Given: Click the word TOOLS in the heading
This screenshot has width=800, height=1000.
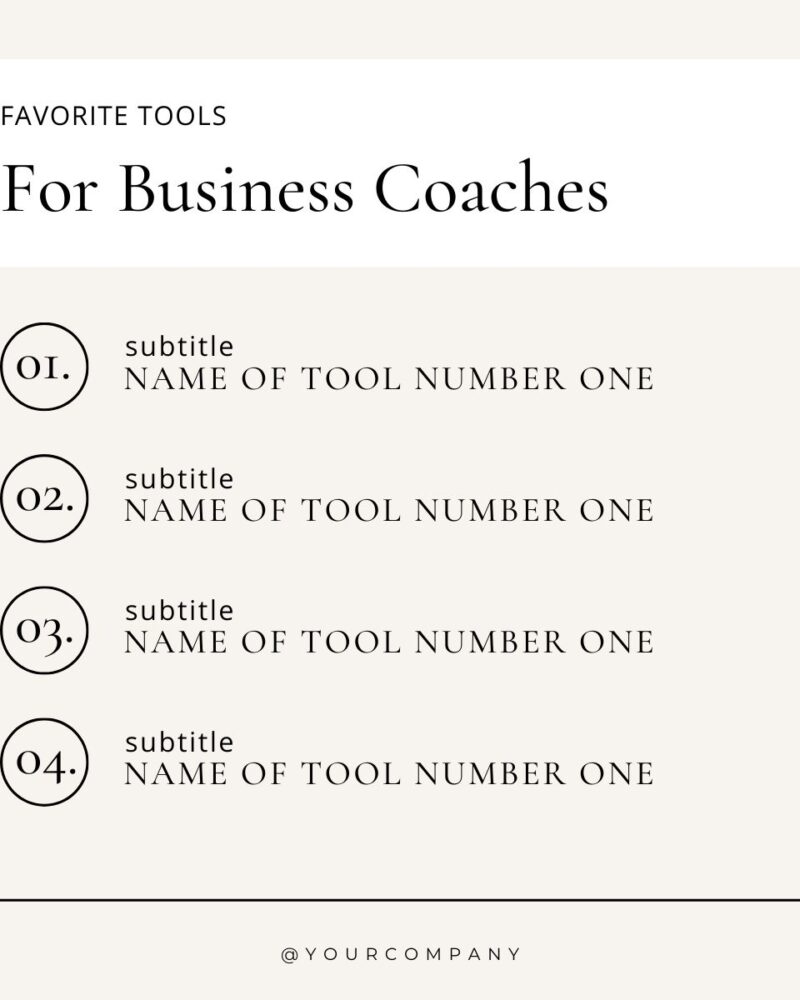Looking at the screenshot, I should (182, 116).
